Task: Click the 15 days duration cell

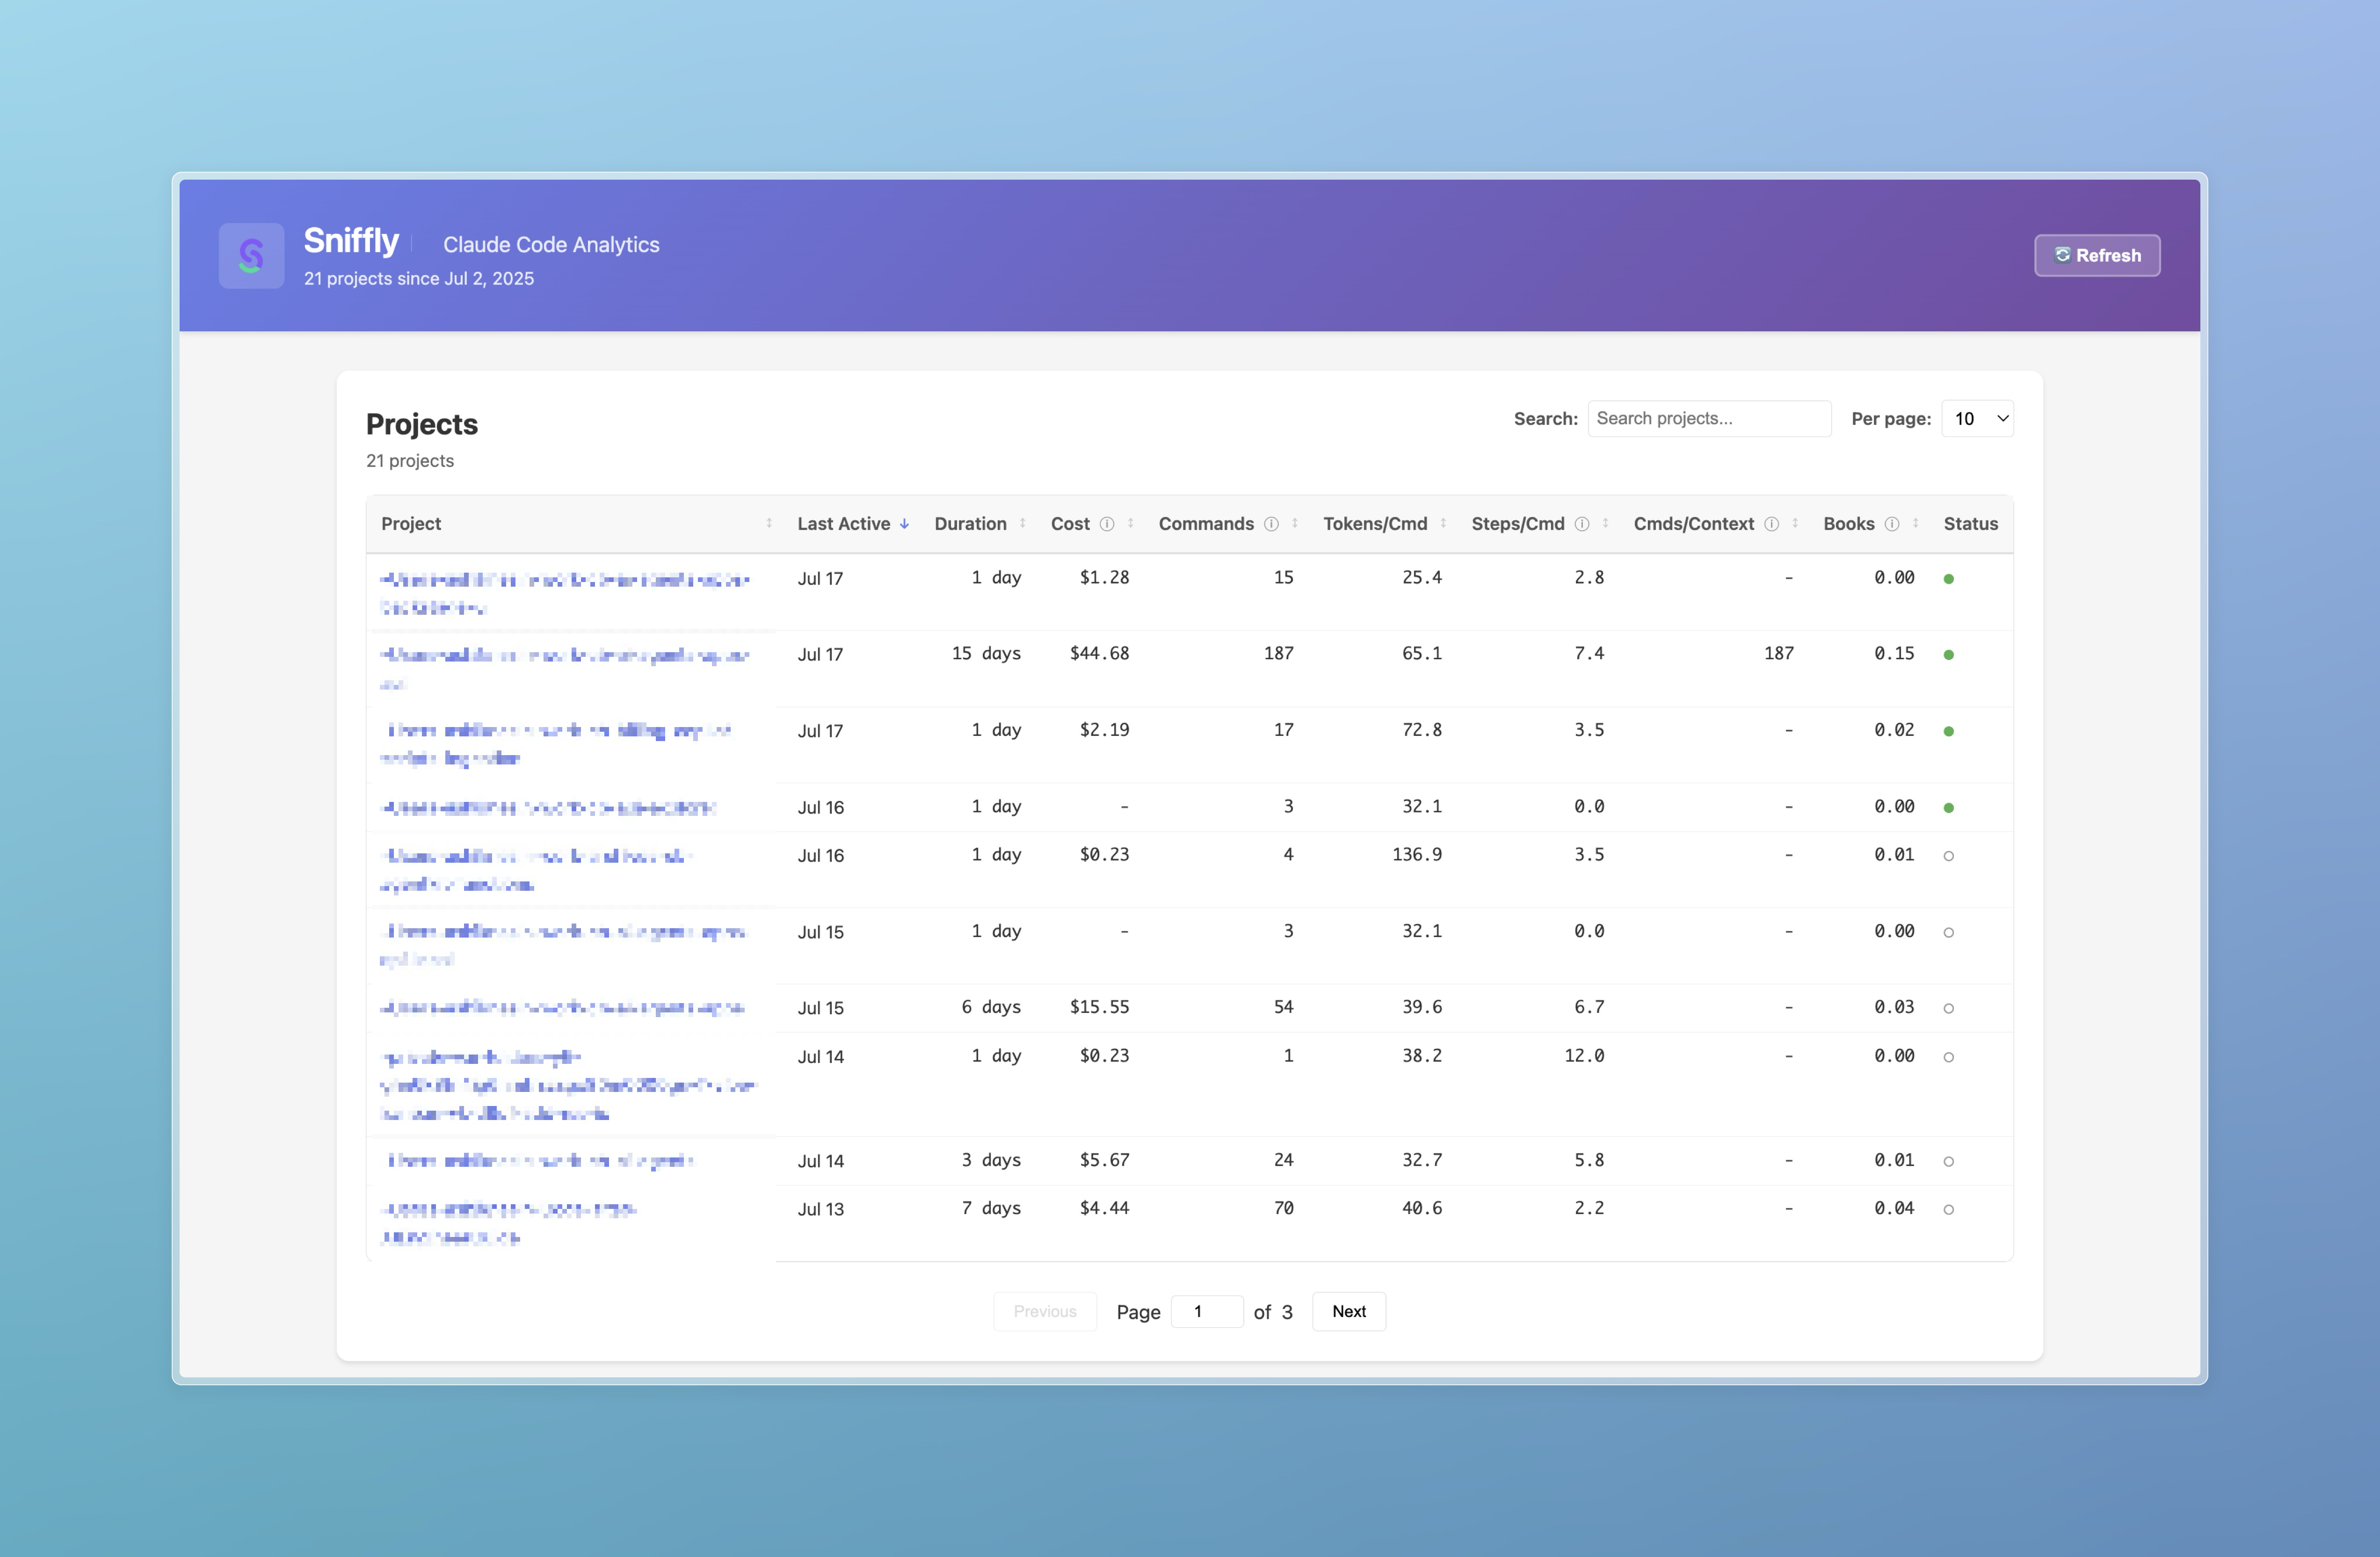Action: [986, 653]
